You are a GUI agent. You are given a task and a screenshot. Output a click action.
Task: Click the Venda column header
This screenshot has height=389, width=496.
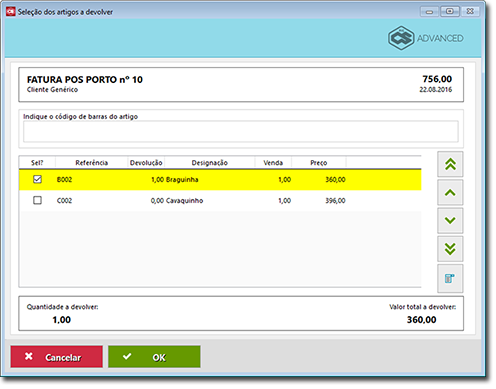click(x=273, y=163)
